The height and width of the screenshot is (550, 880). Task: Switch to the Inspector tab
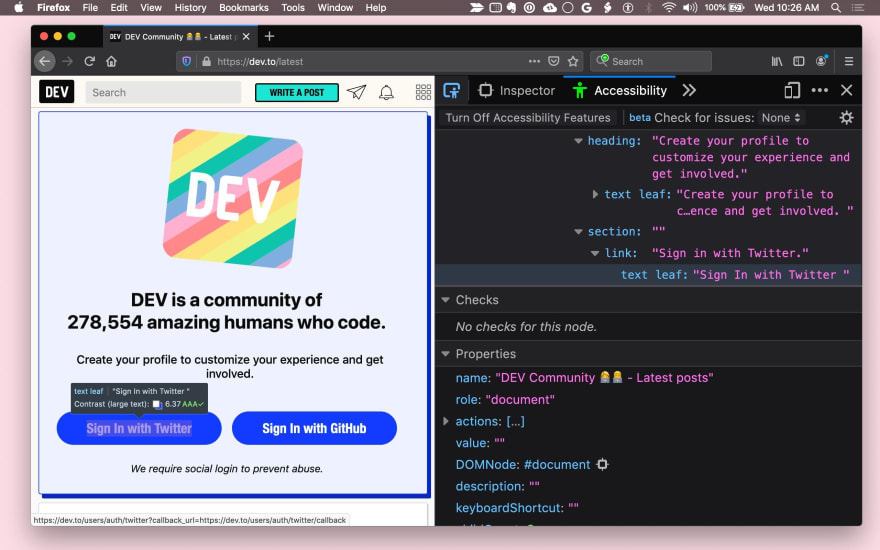pos(517,90)
